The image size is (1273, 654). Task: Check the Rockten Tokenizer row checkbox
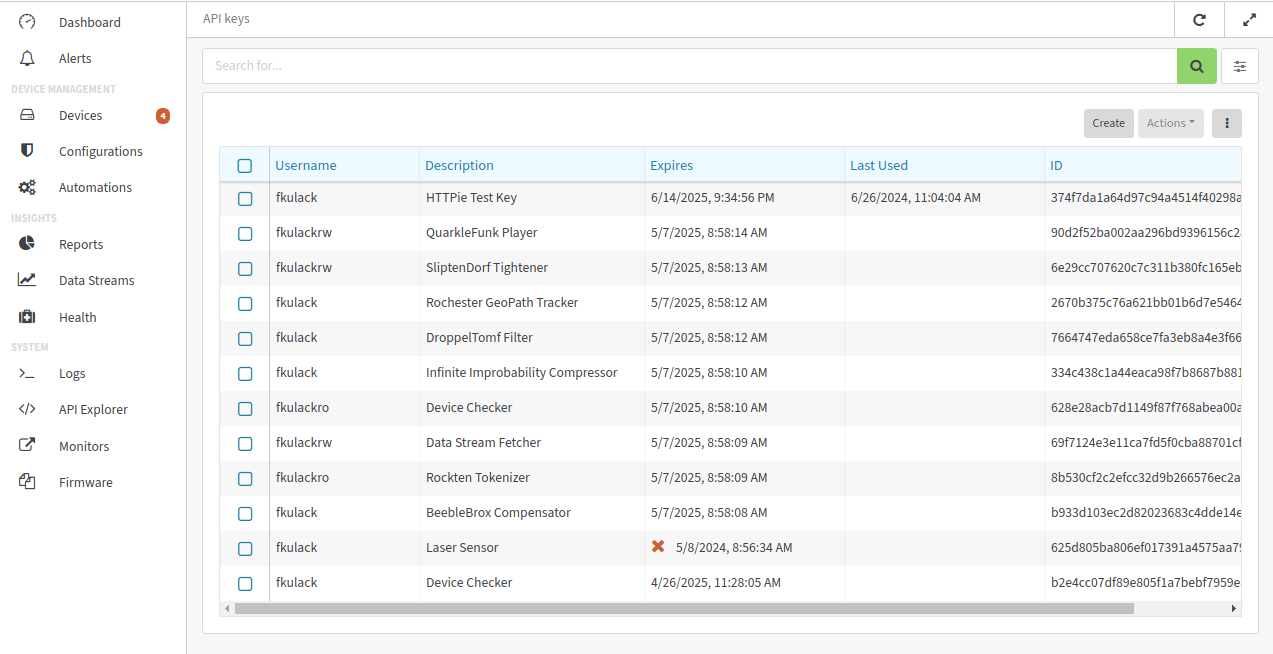coord(245,478)
